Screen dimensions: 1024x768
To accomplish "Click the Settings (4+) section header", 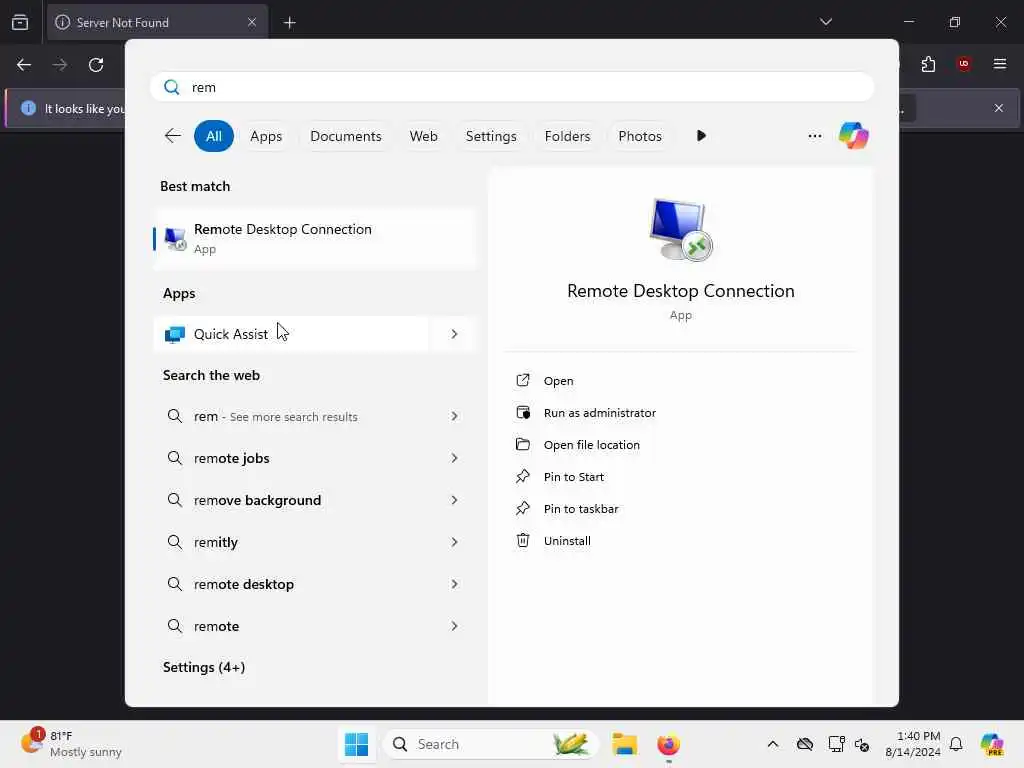I will coord(204,667).
